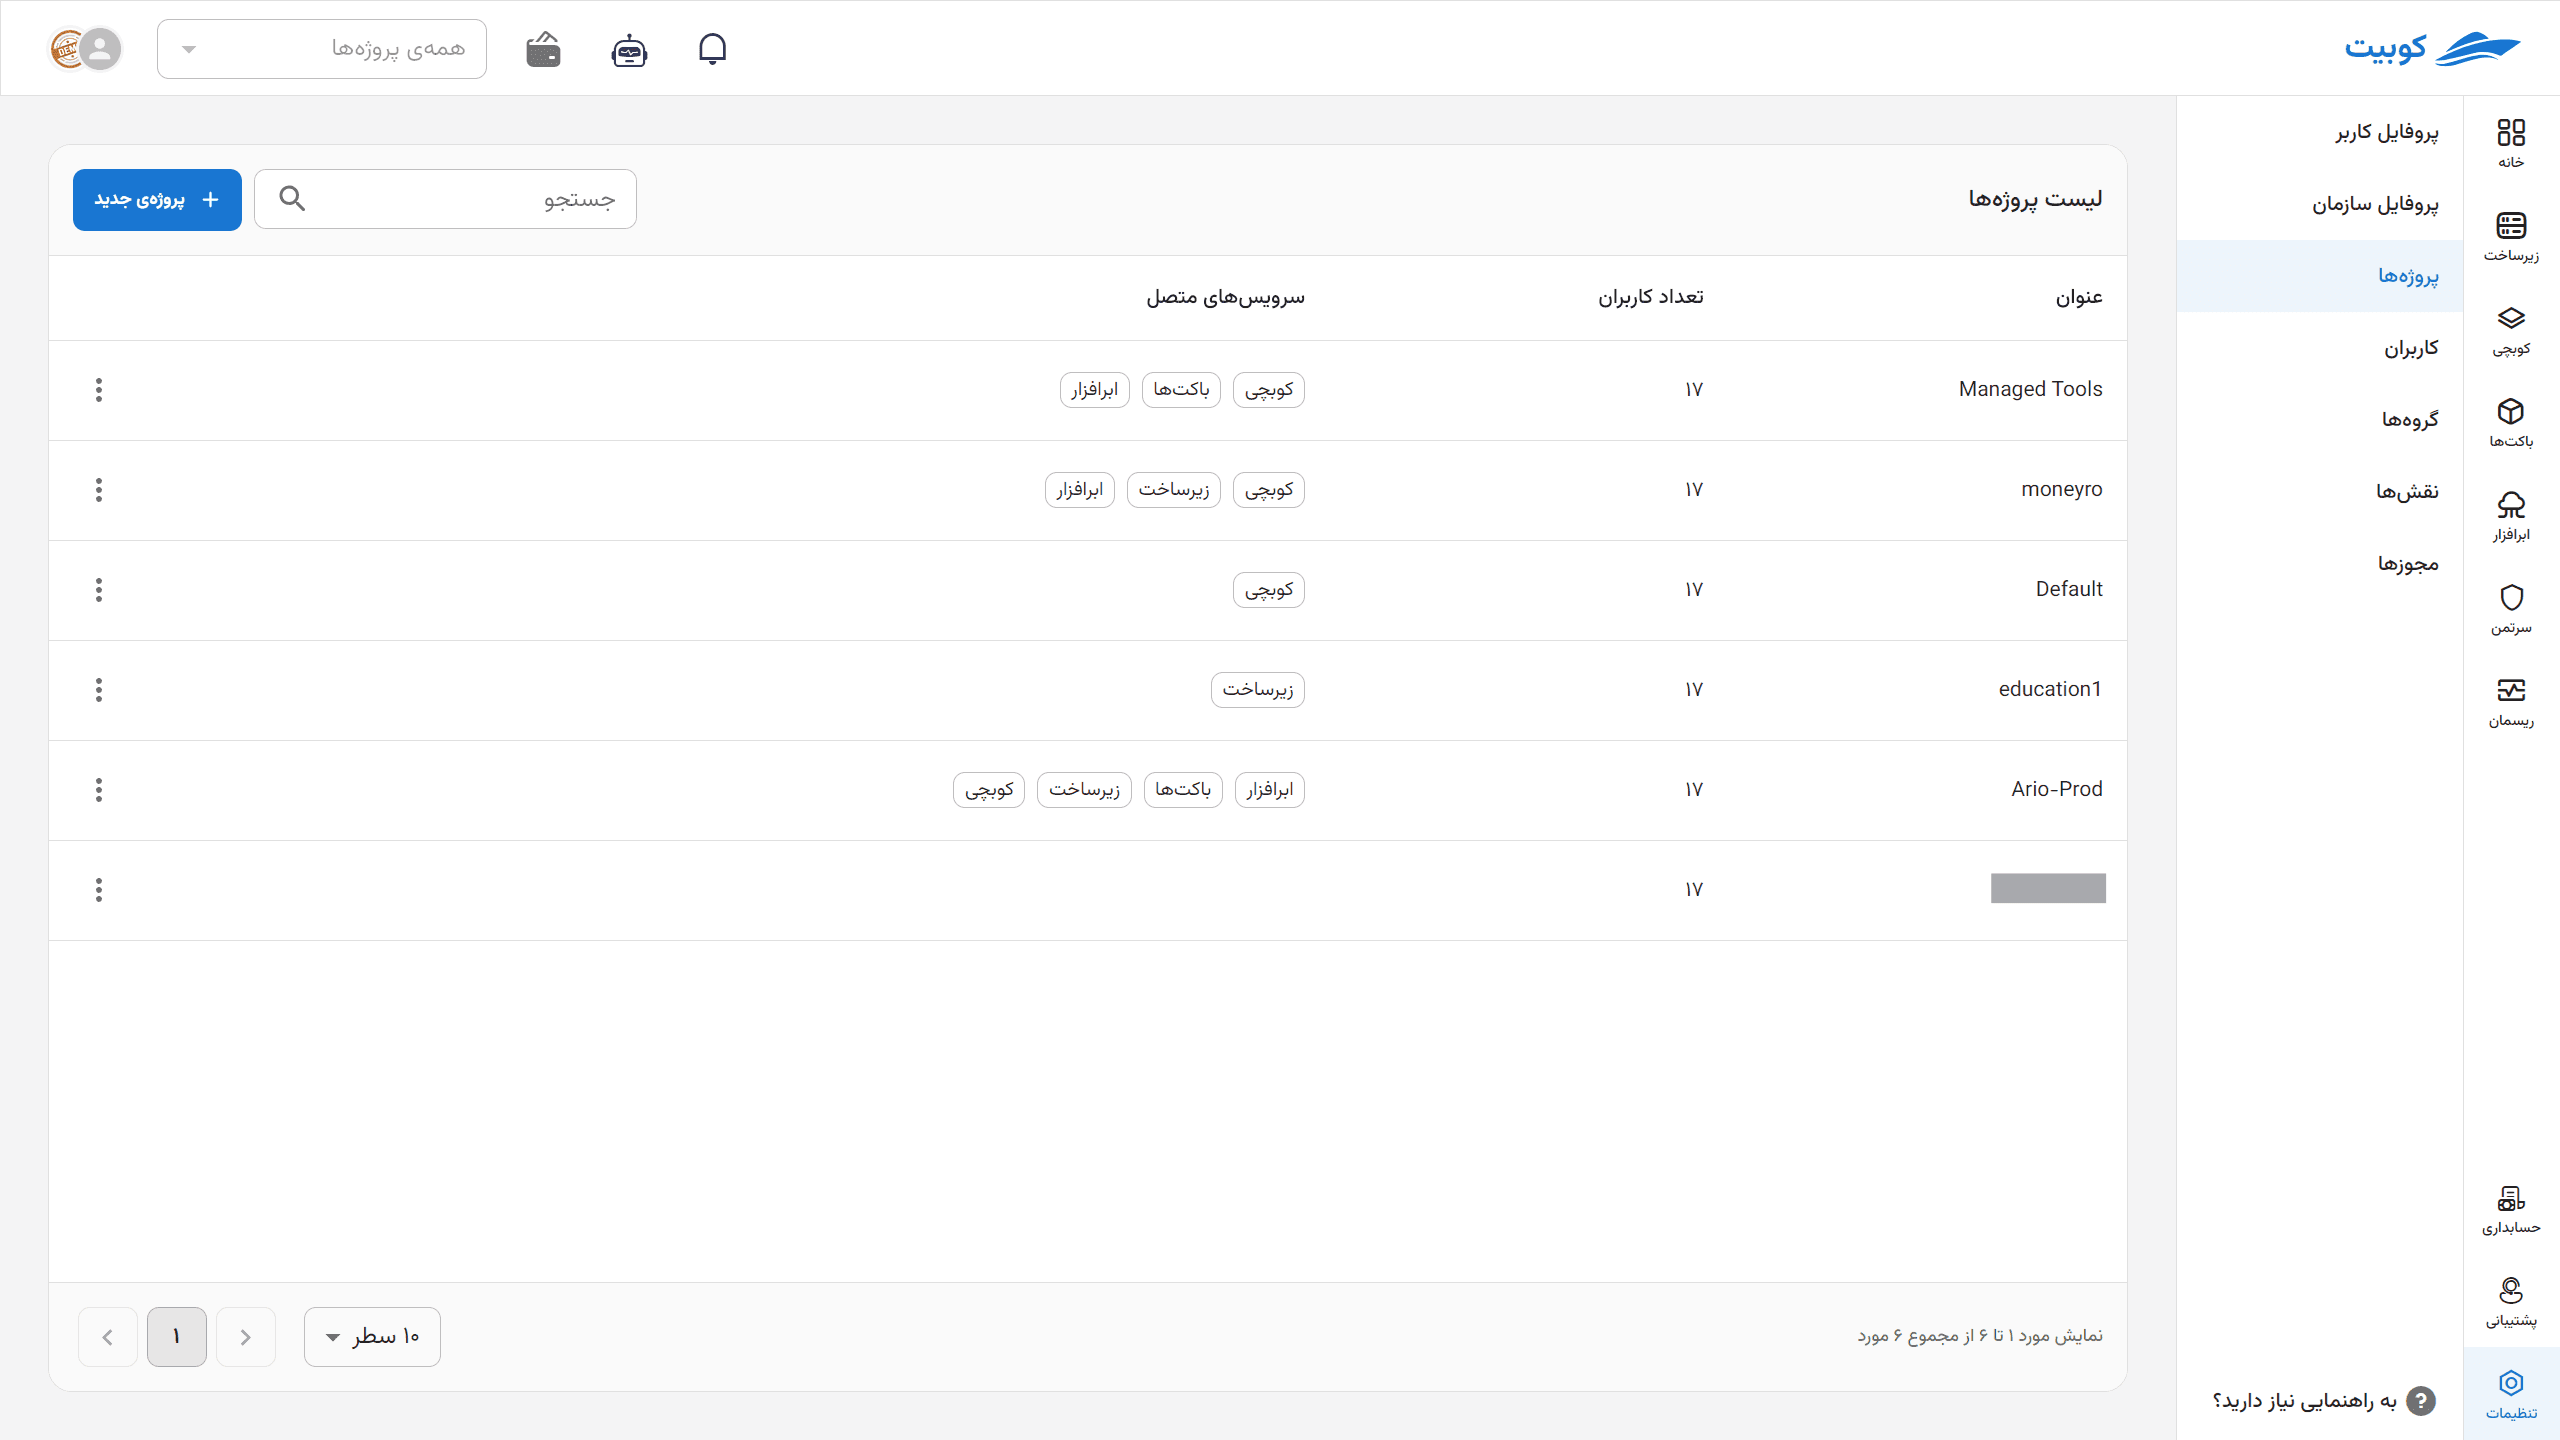This screenshot has width=2560, height=1440.
Task: Click the left-pointing pagination arrow
Action: (108, 1336)
